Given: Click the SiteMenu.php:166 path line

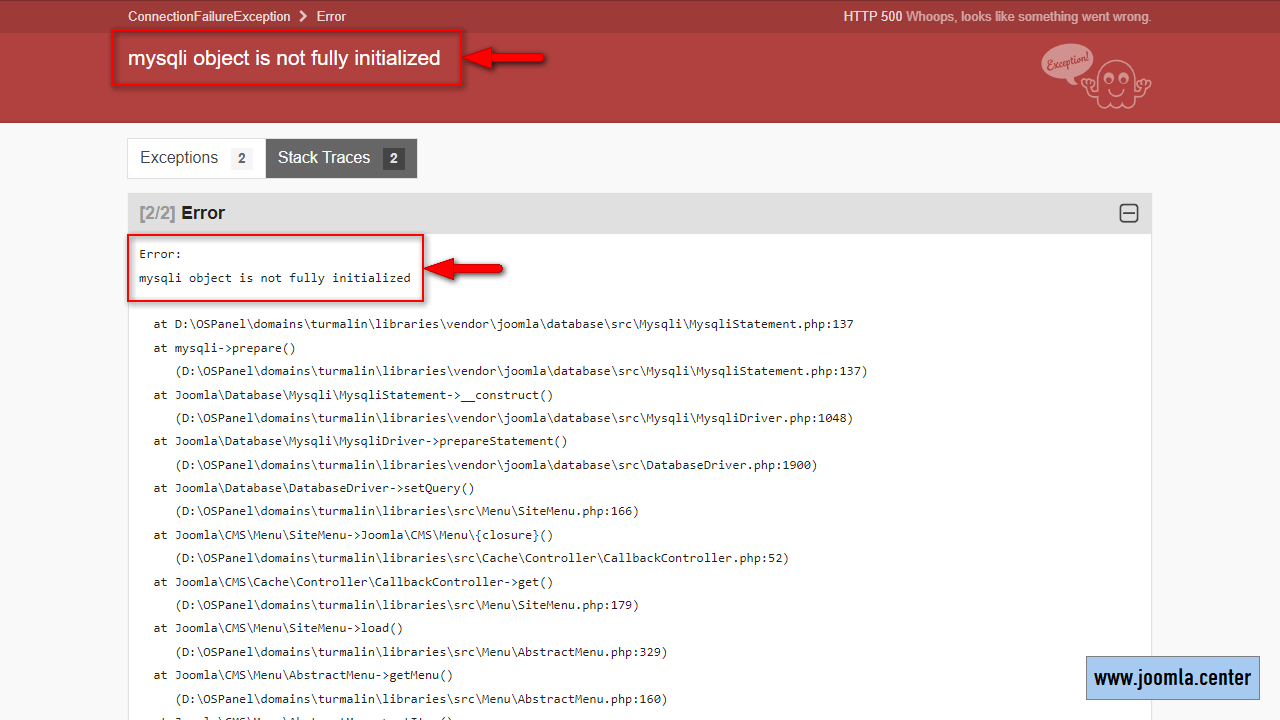Looking at the screenshot, I should (x=407, y=511).
